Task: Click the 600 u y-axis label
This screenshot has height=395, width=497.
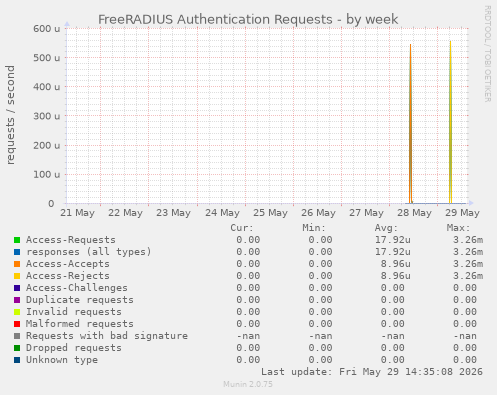Action: pyautogui.click(x=47, y=29)
